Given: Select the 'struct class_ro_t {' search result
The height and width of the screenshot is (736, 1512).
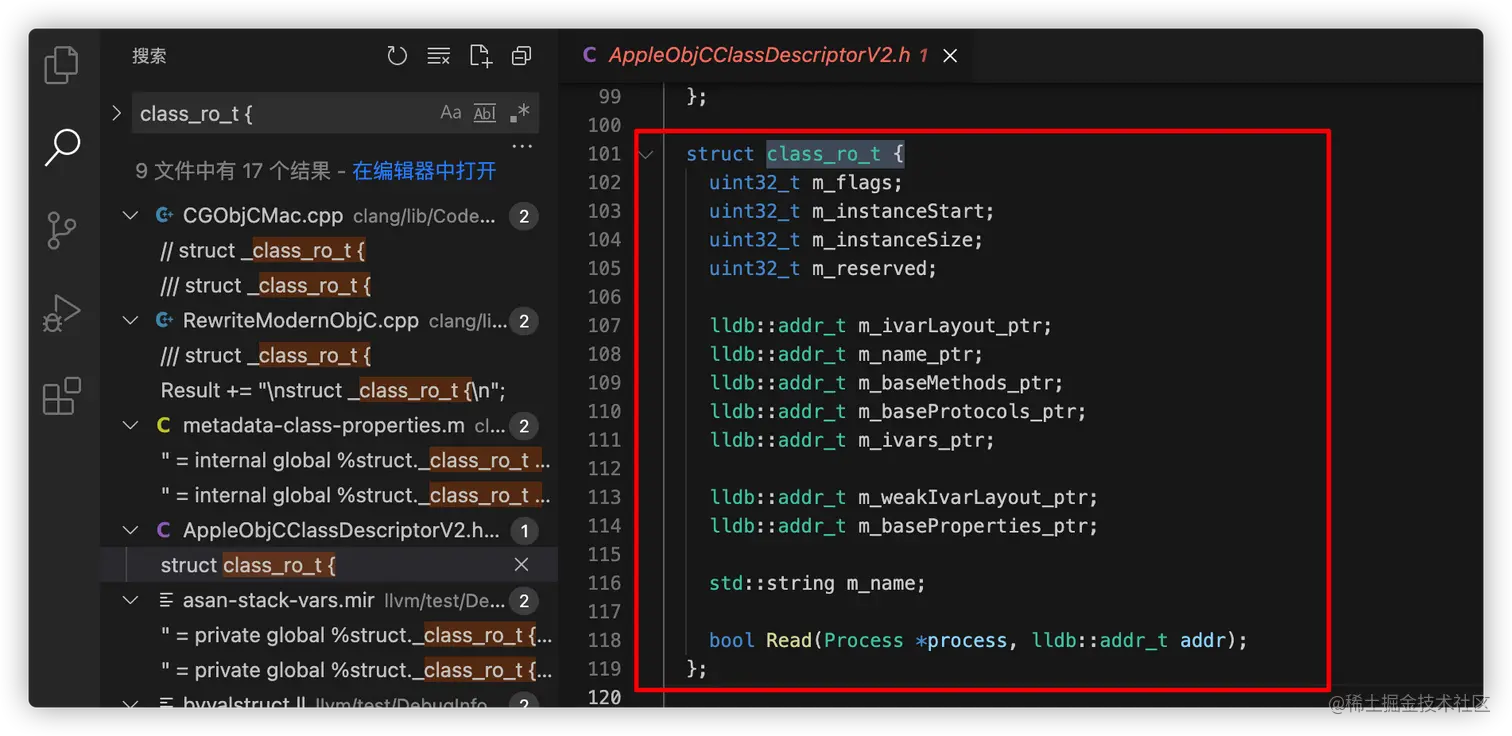Looking at the screenshot, I should click(x=329, y=565).
